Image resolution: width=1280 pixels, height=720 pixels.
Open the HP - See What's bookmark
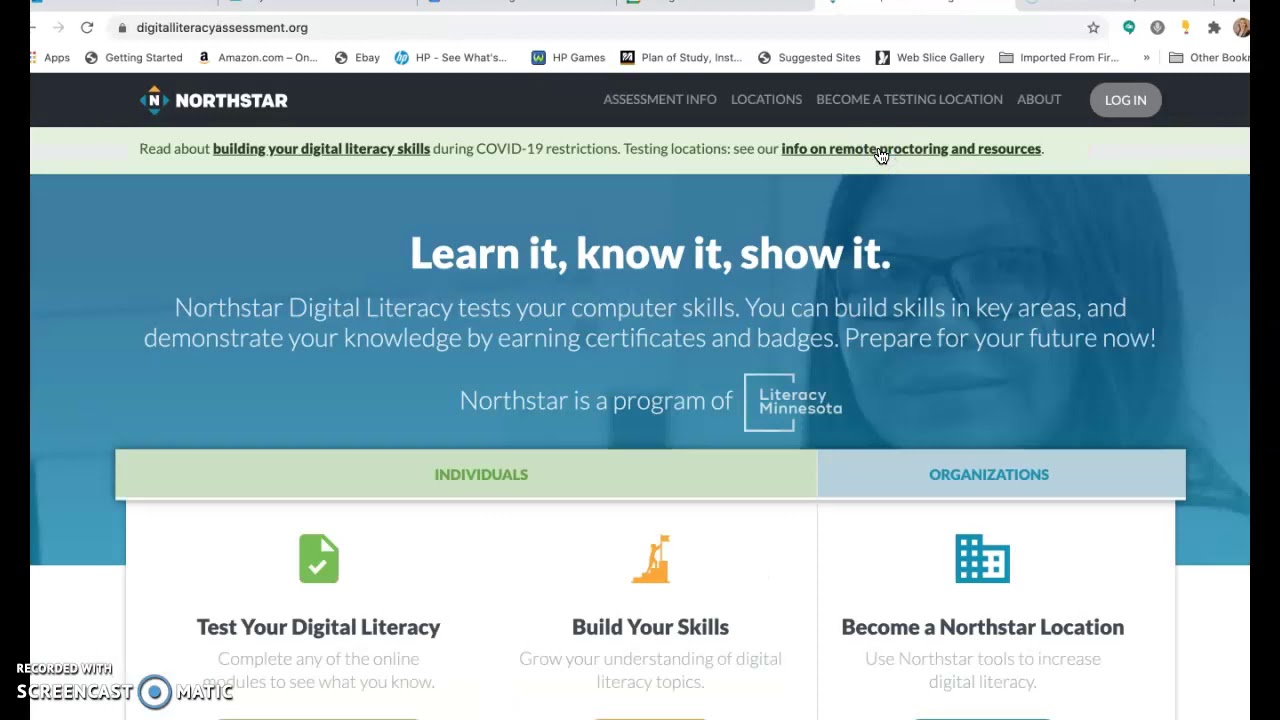click(x=451, y=58)
